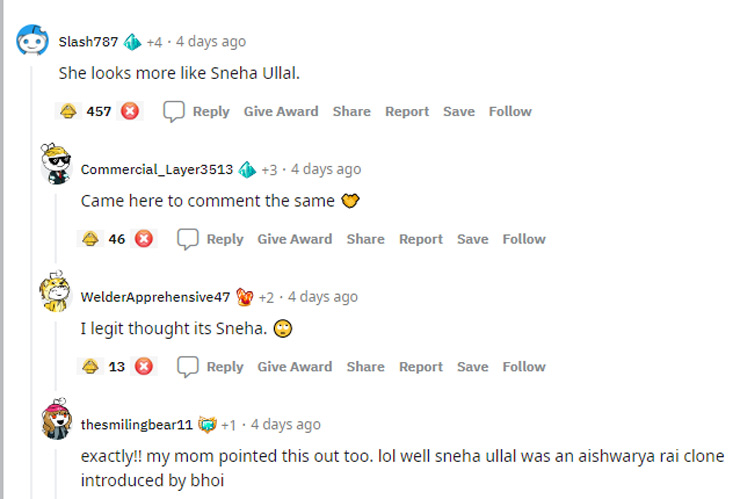Upvote Commercial_Layer3513's comment

91,239
